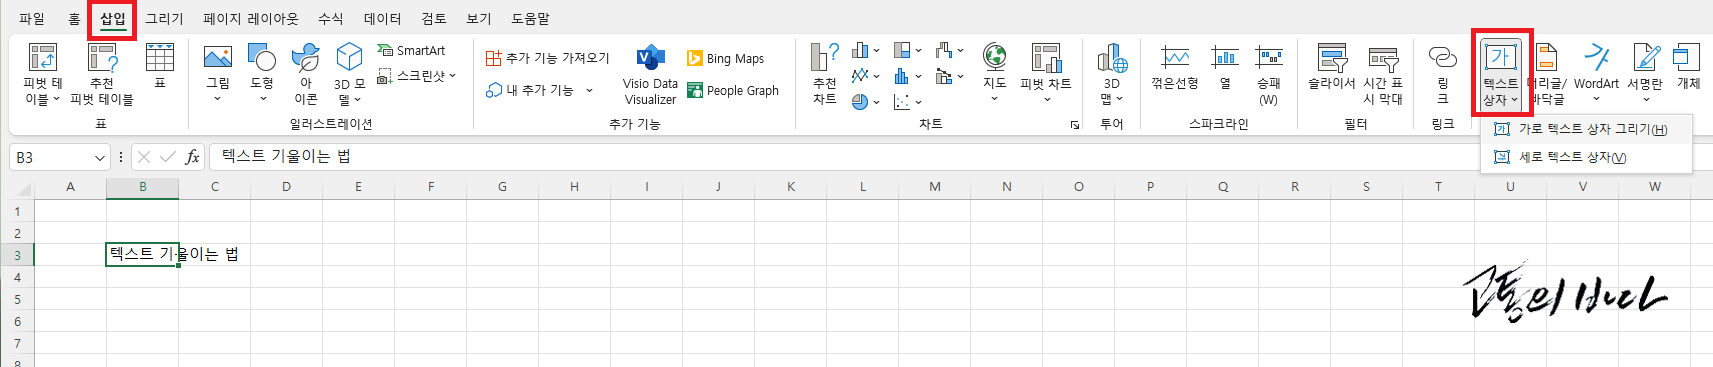Insert a Timeline (시간 표시 막대)
The image size is (1713, 367).
click(1383, 74)
